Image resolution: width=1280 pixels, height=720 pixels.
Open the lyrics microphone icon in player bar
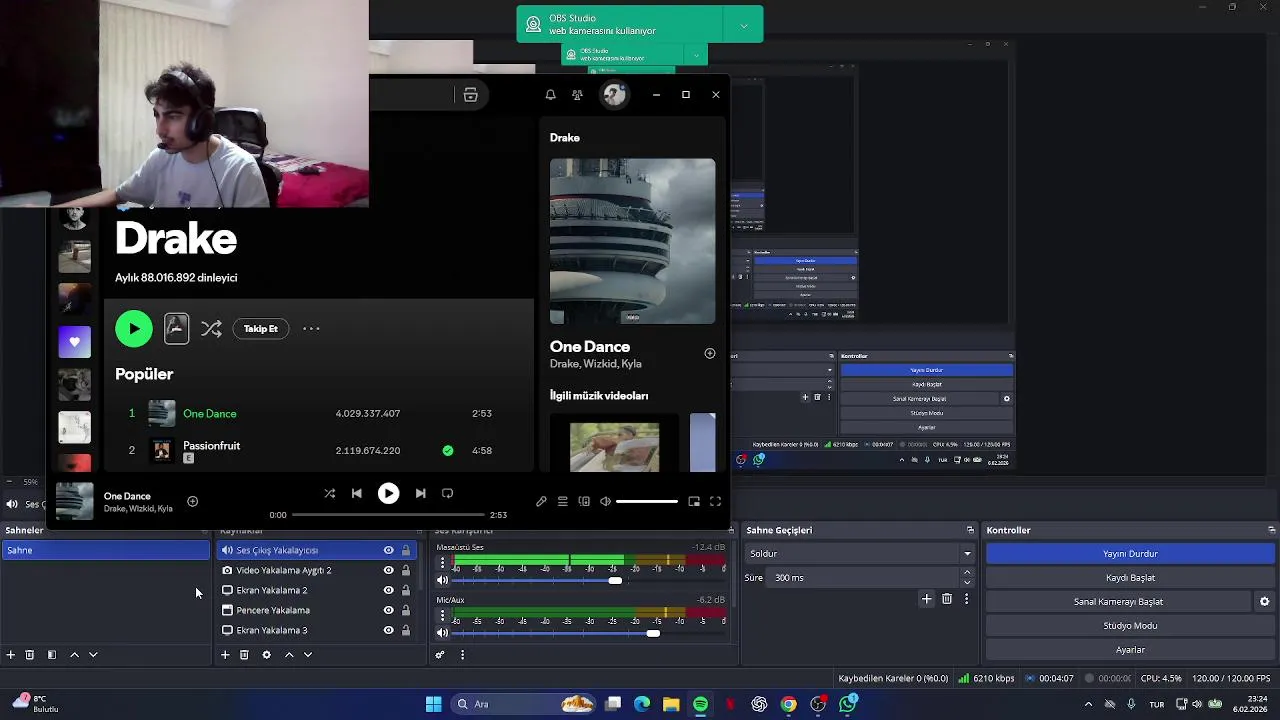click(x=541, y=501)
